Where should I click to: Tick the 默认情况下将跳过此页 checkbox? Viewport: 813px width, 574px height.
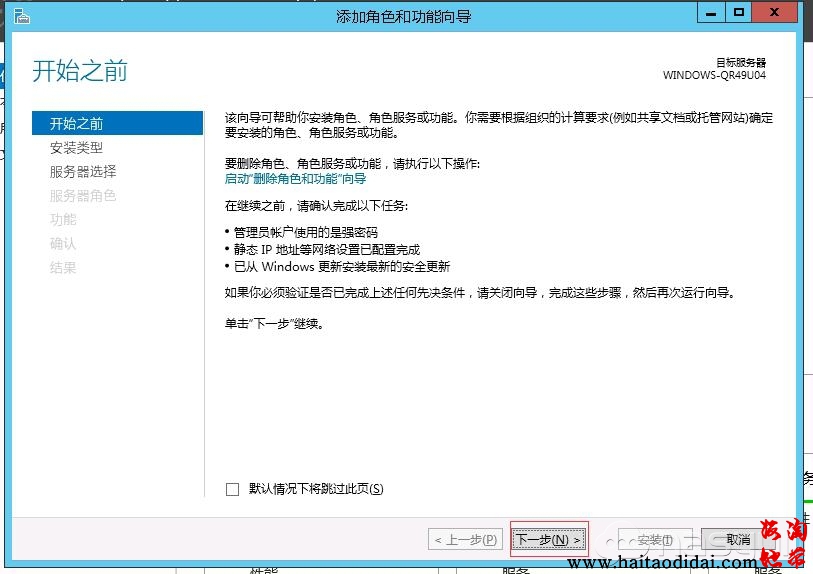pyautogui.click(x=233, y=489)
